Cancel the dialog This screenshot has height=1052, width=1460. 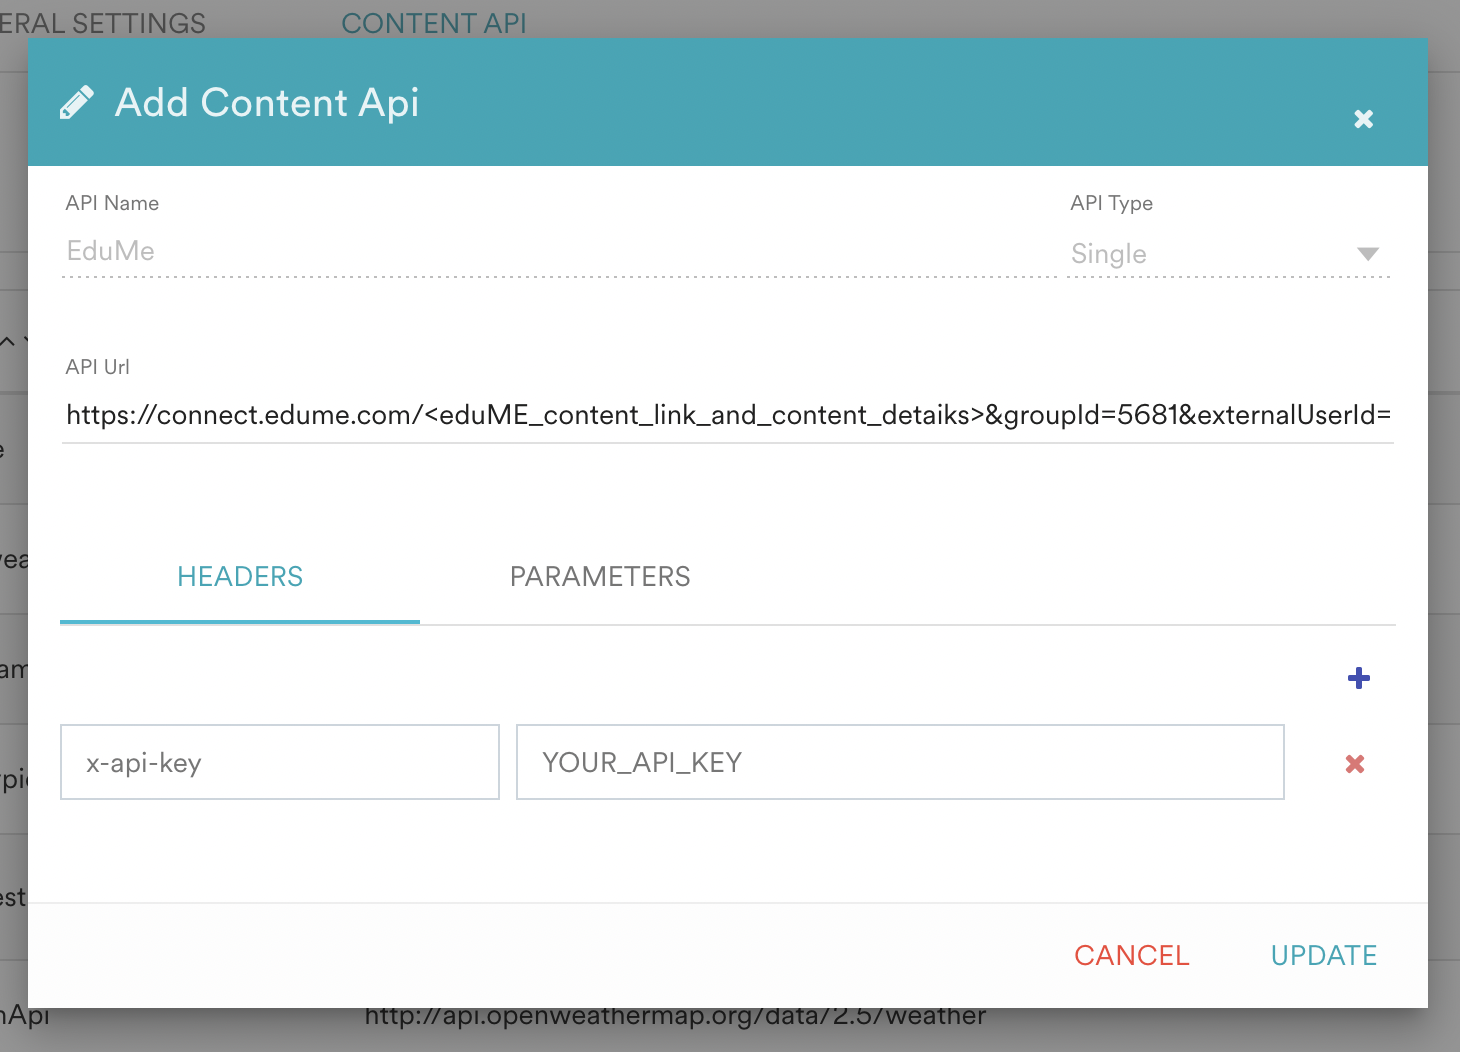(x=1132, y=956)
